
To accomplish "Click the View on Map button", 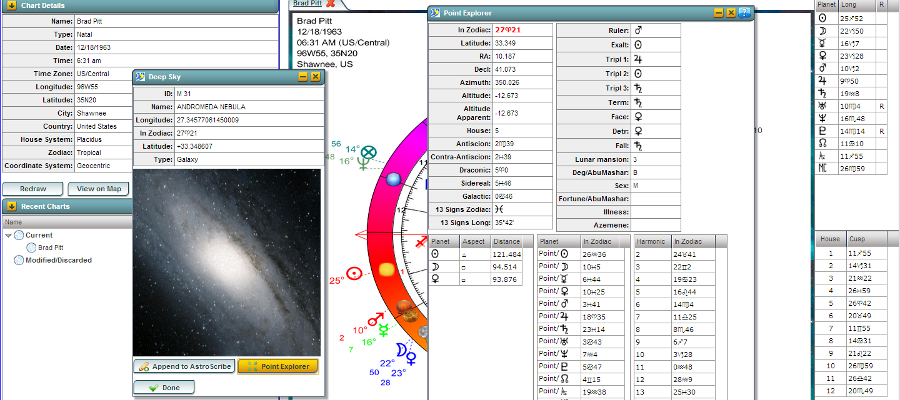I will coord(100,188).
